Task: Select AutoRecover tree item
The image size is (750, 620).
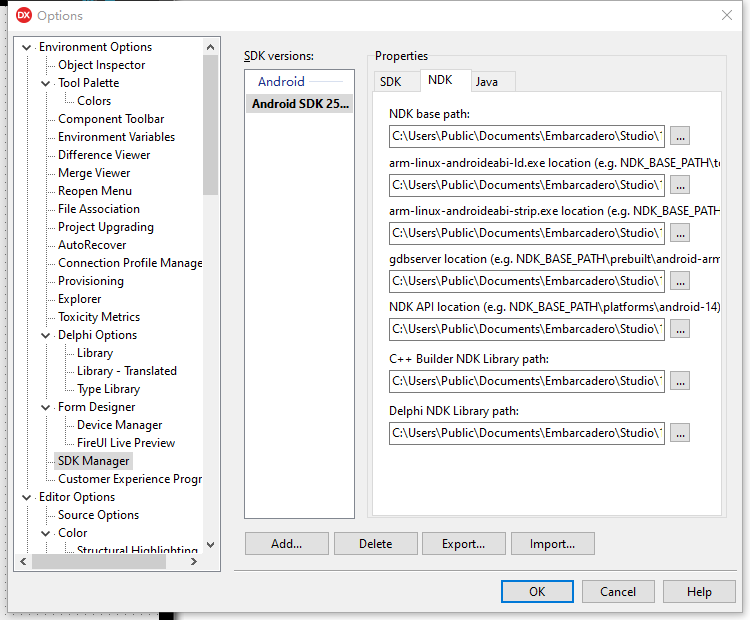Action: coord(92,245)
